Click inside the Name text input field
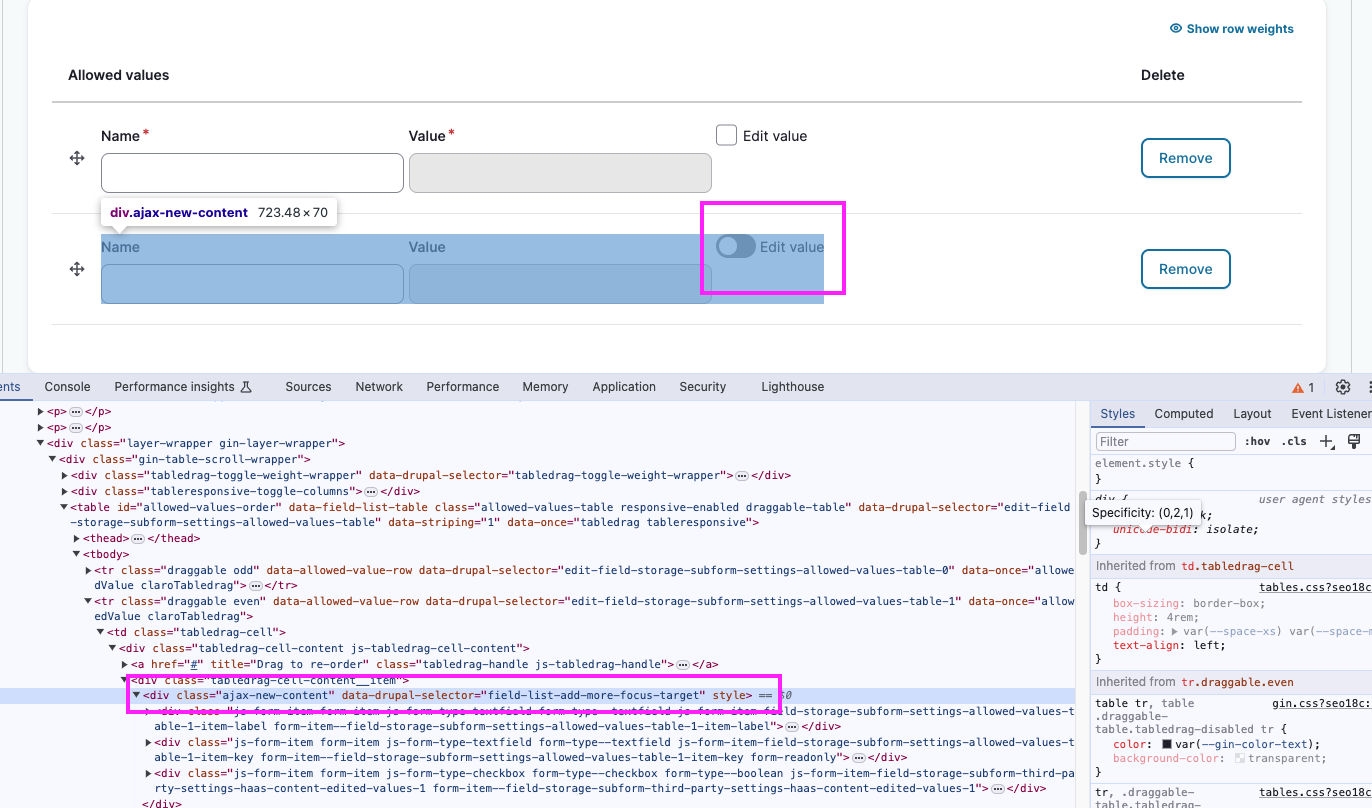 [250, 172]
